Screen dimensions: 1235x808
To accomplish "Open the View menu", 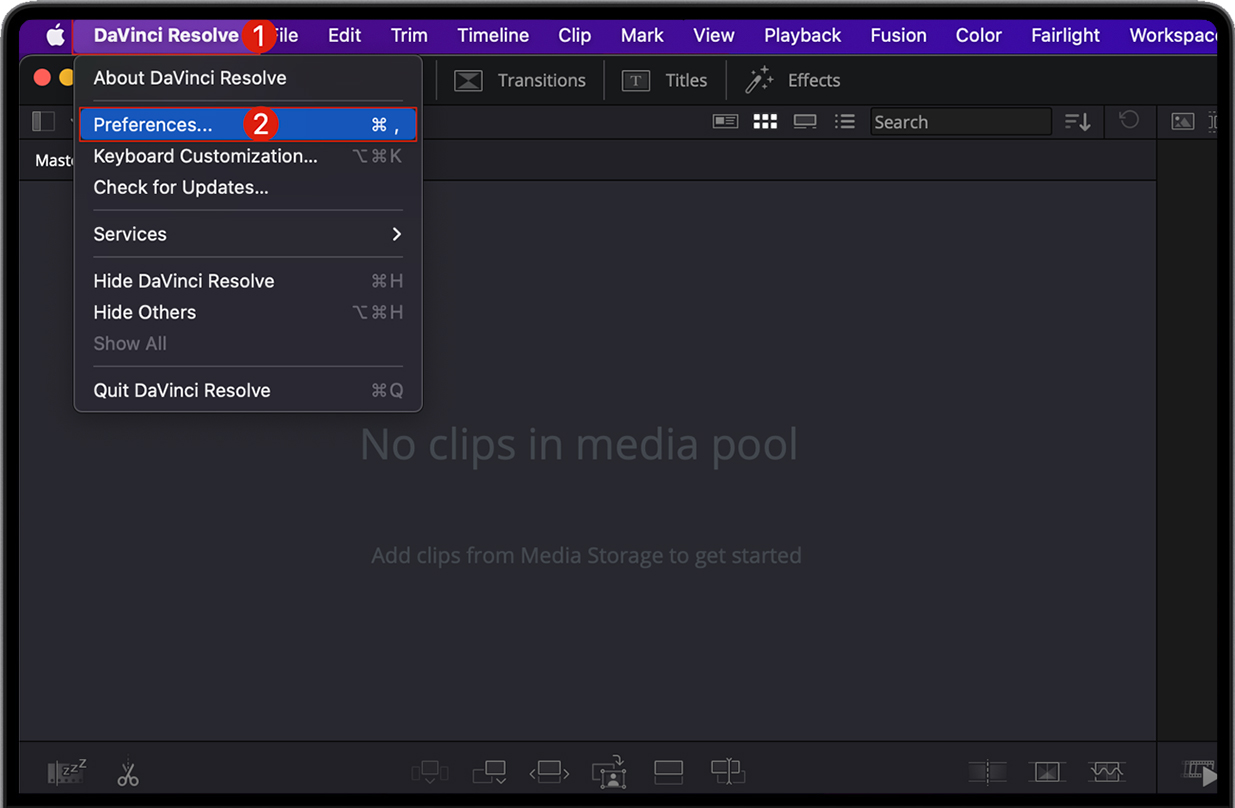I will (714, 36).
